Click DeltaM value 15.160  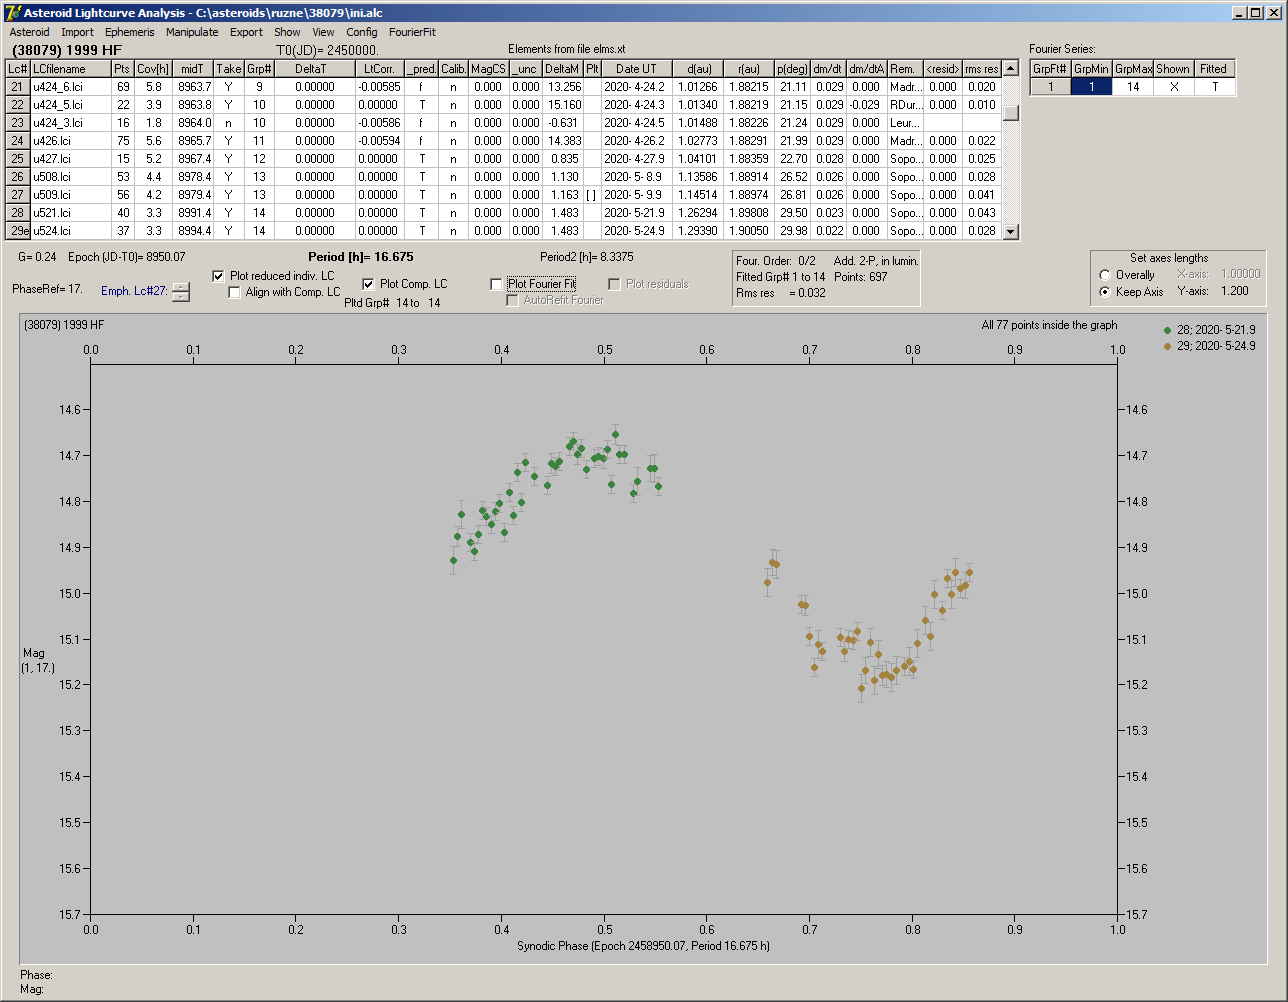click(x=563, y=105)
